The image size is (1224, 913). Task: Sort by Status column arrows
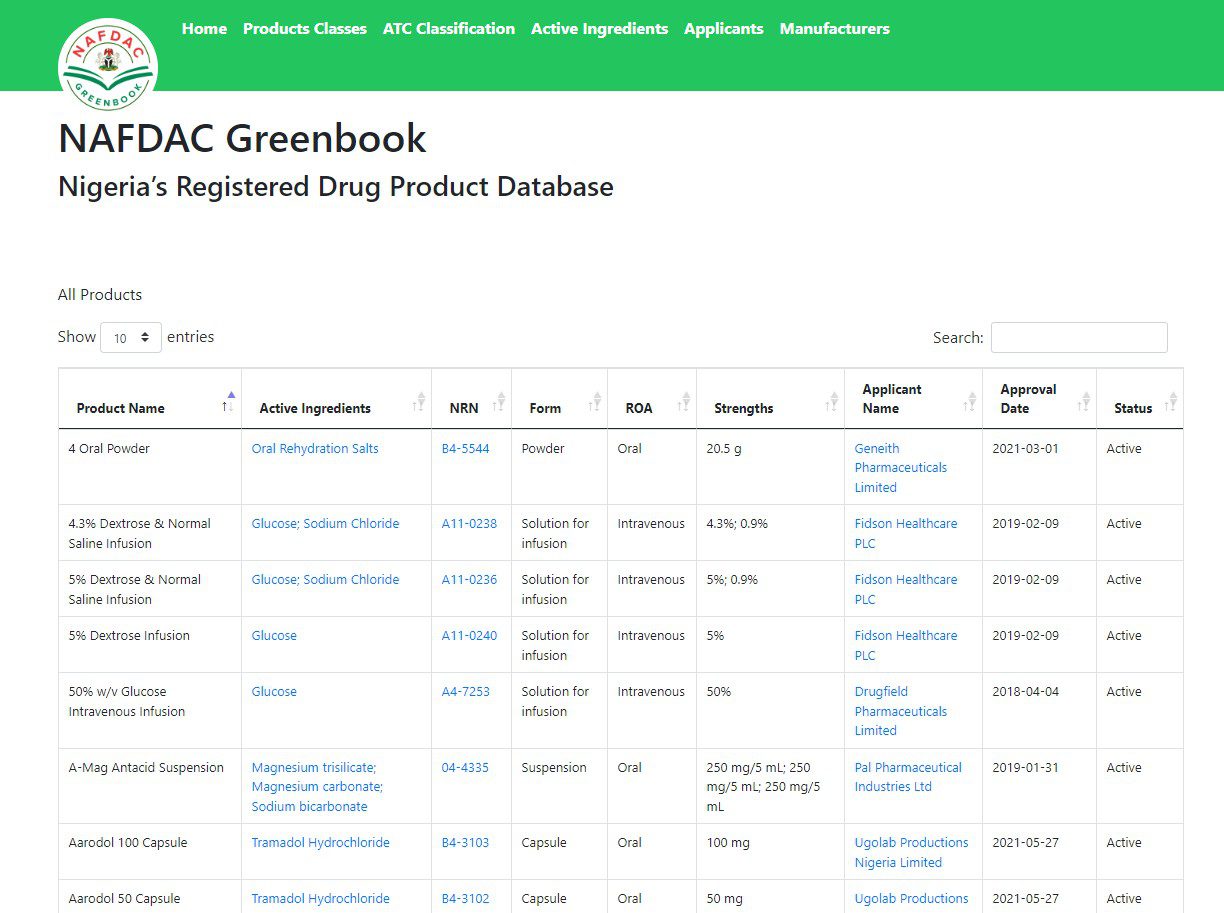(1171, 401)
